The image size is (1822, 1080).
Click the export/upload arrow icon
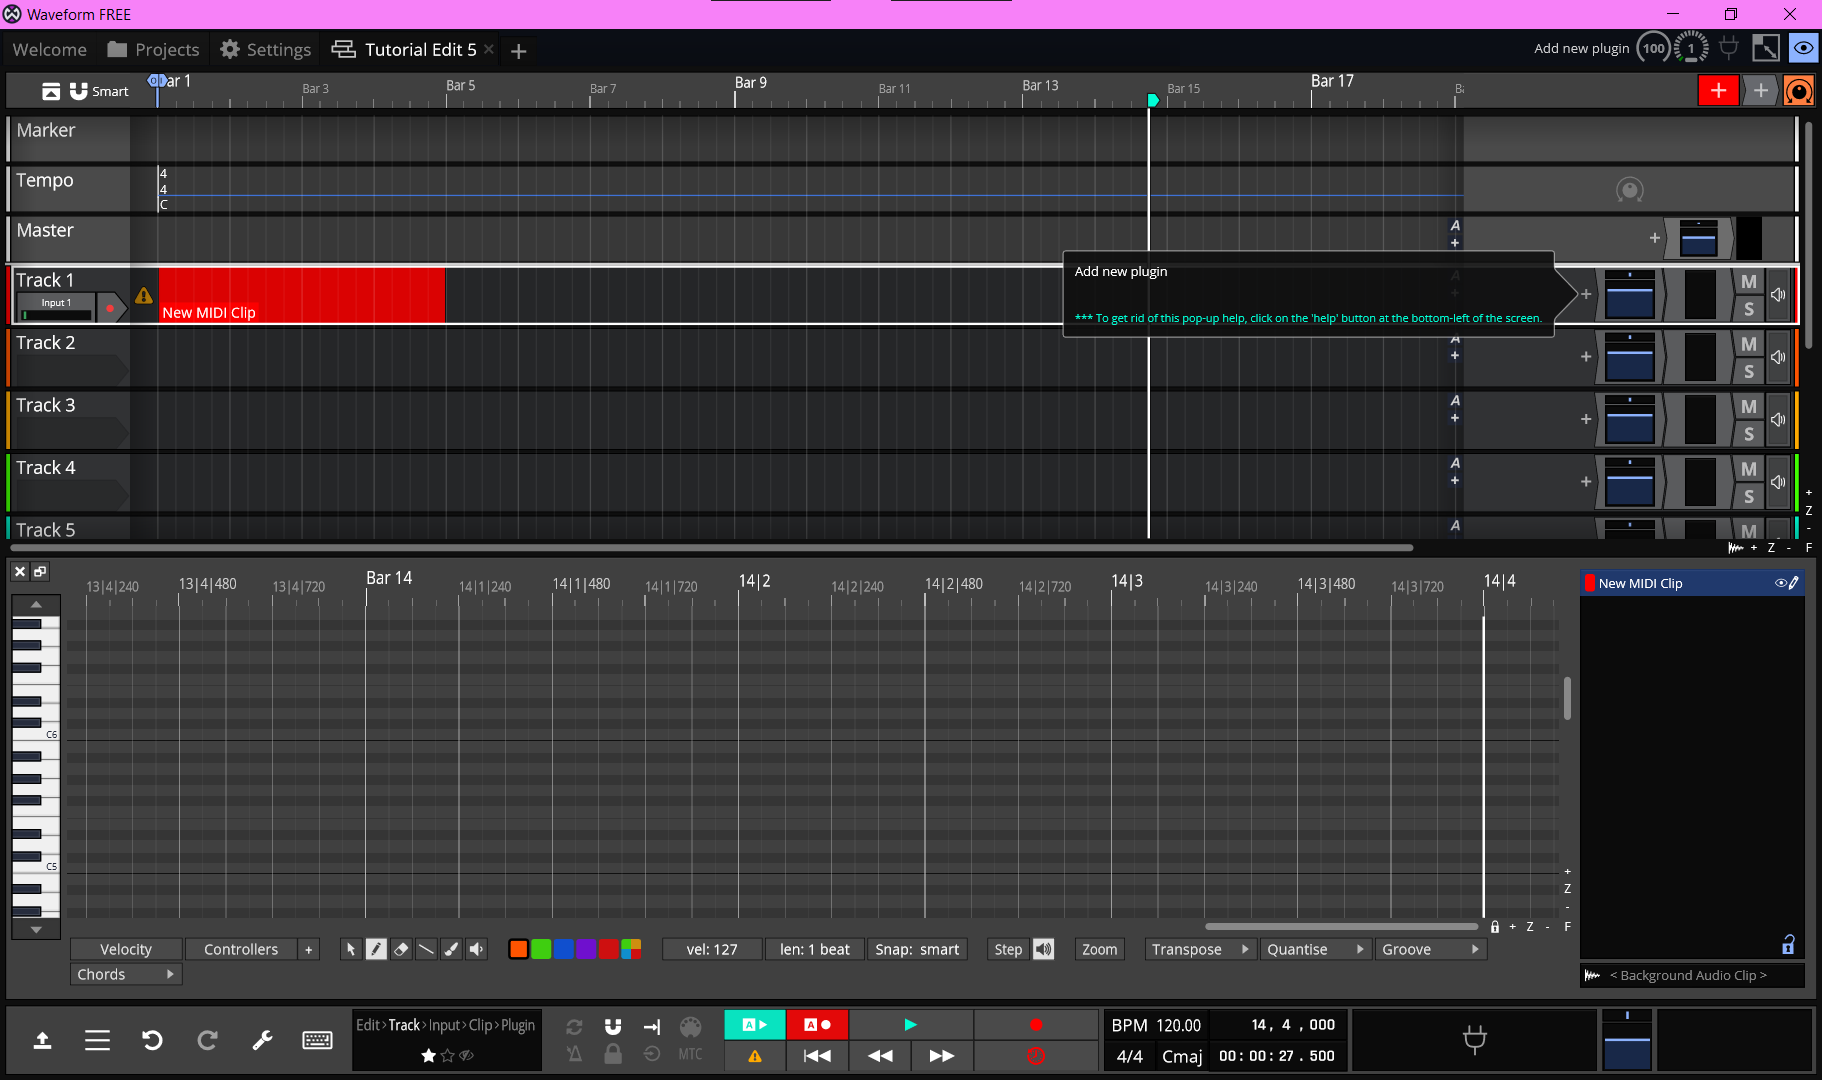pos(42,1040)
